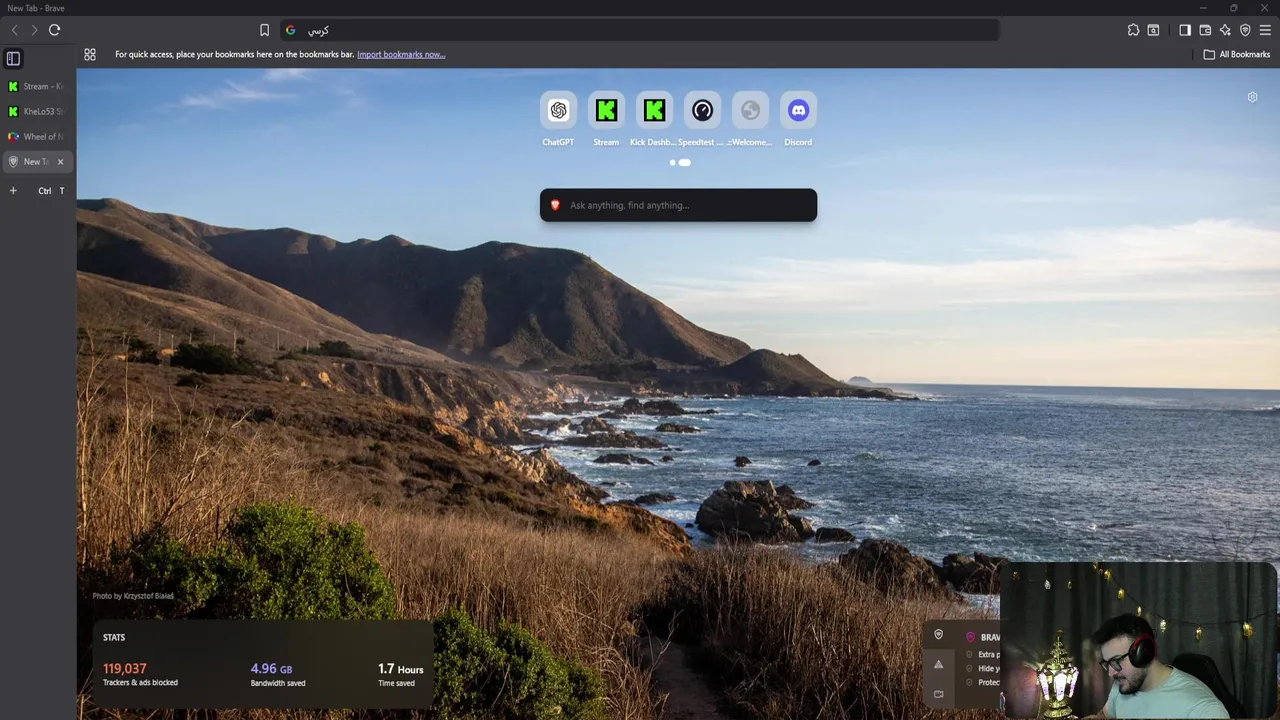Toggle the sidebar panel icon in the toolbar
The image size is (1280, 720).
tap(1185, 30)
